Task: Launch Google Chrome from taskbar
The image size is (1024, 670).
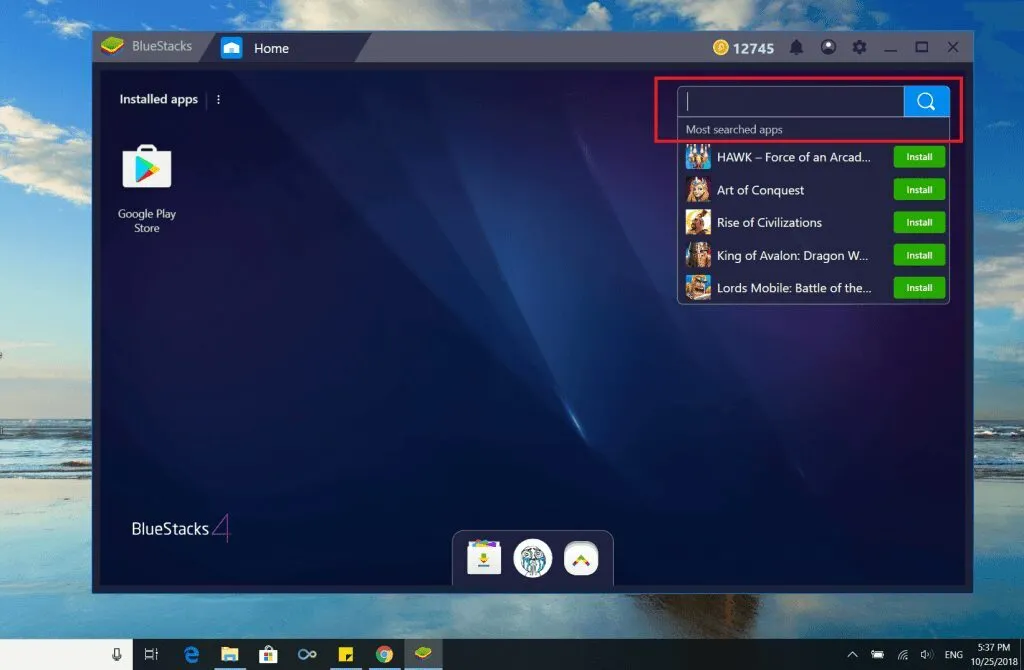Action: pyautogui.click(x=384, y=654)
